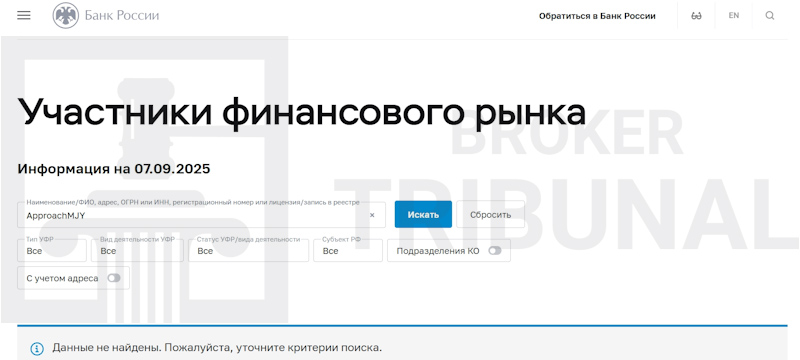Open the 'Вид деятельности УФР' dropdown
The width and height of the screenshot is (800, 360).
pyautogui.click(x=137, y=250)
